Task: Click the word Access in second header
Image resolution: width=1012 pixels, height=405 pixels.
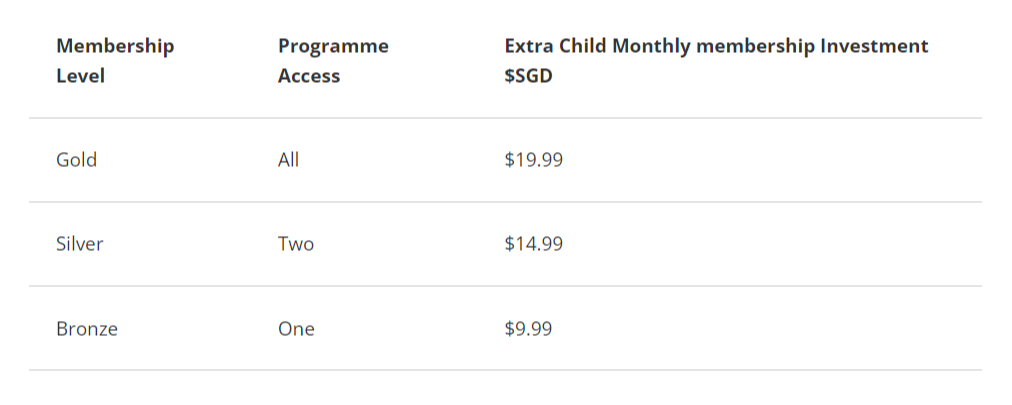Action: click(x=309, y=76)
